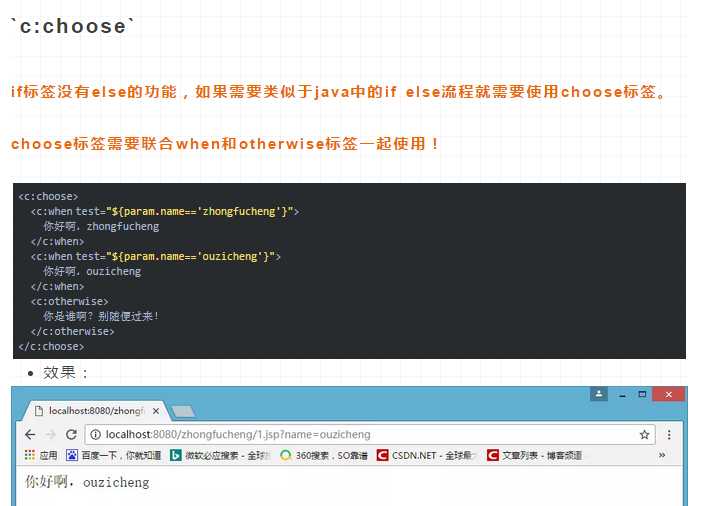Bookmark the page with the star icon

644,434
